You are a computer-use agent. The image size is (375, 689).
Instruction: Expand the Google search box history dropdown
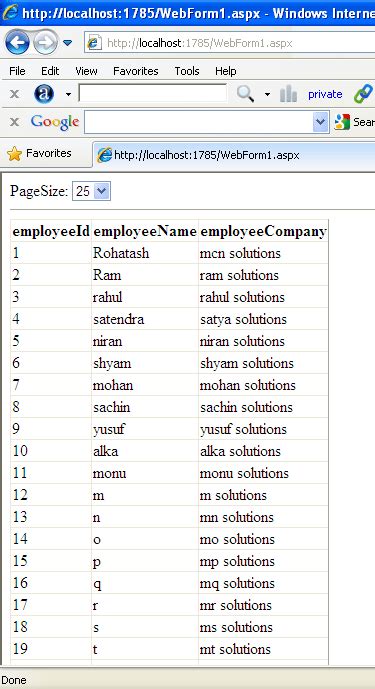coord(321,122)
